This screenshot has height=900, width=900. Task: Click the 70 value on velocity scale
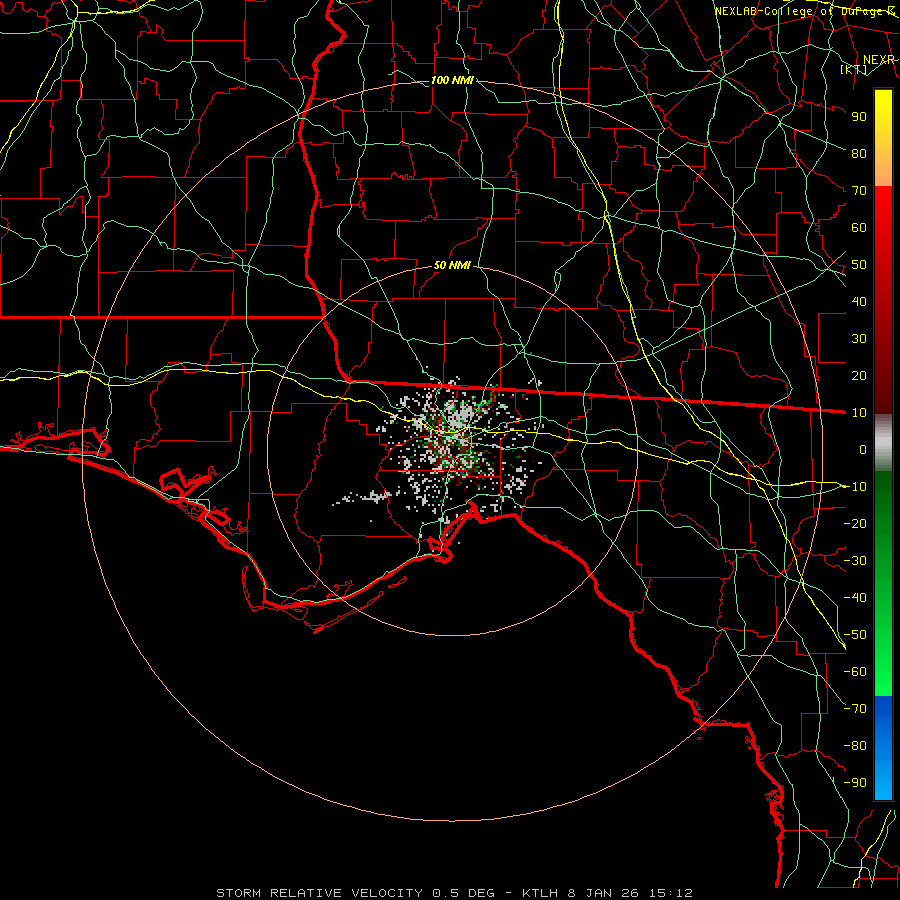(x=859, y=191)
